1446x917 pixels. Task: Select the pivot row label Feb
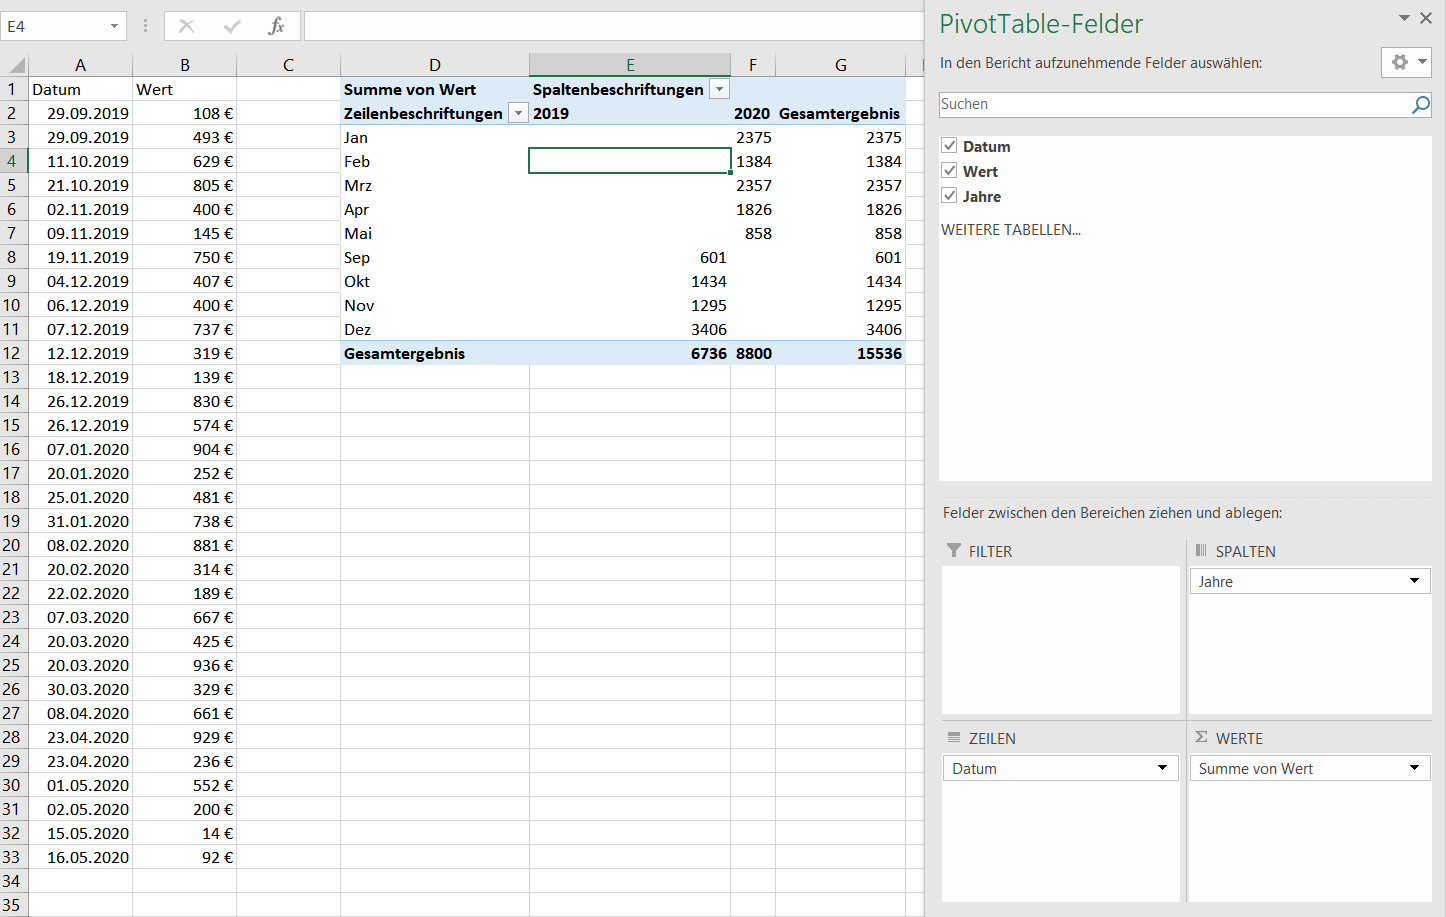point(435,161)
